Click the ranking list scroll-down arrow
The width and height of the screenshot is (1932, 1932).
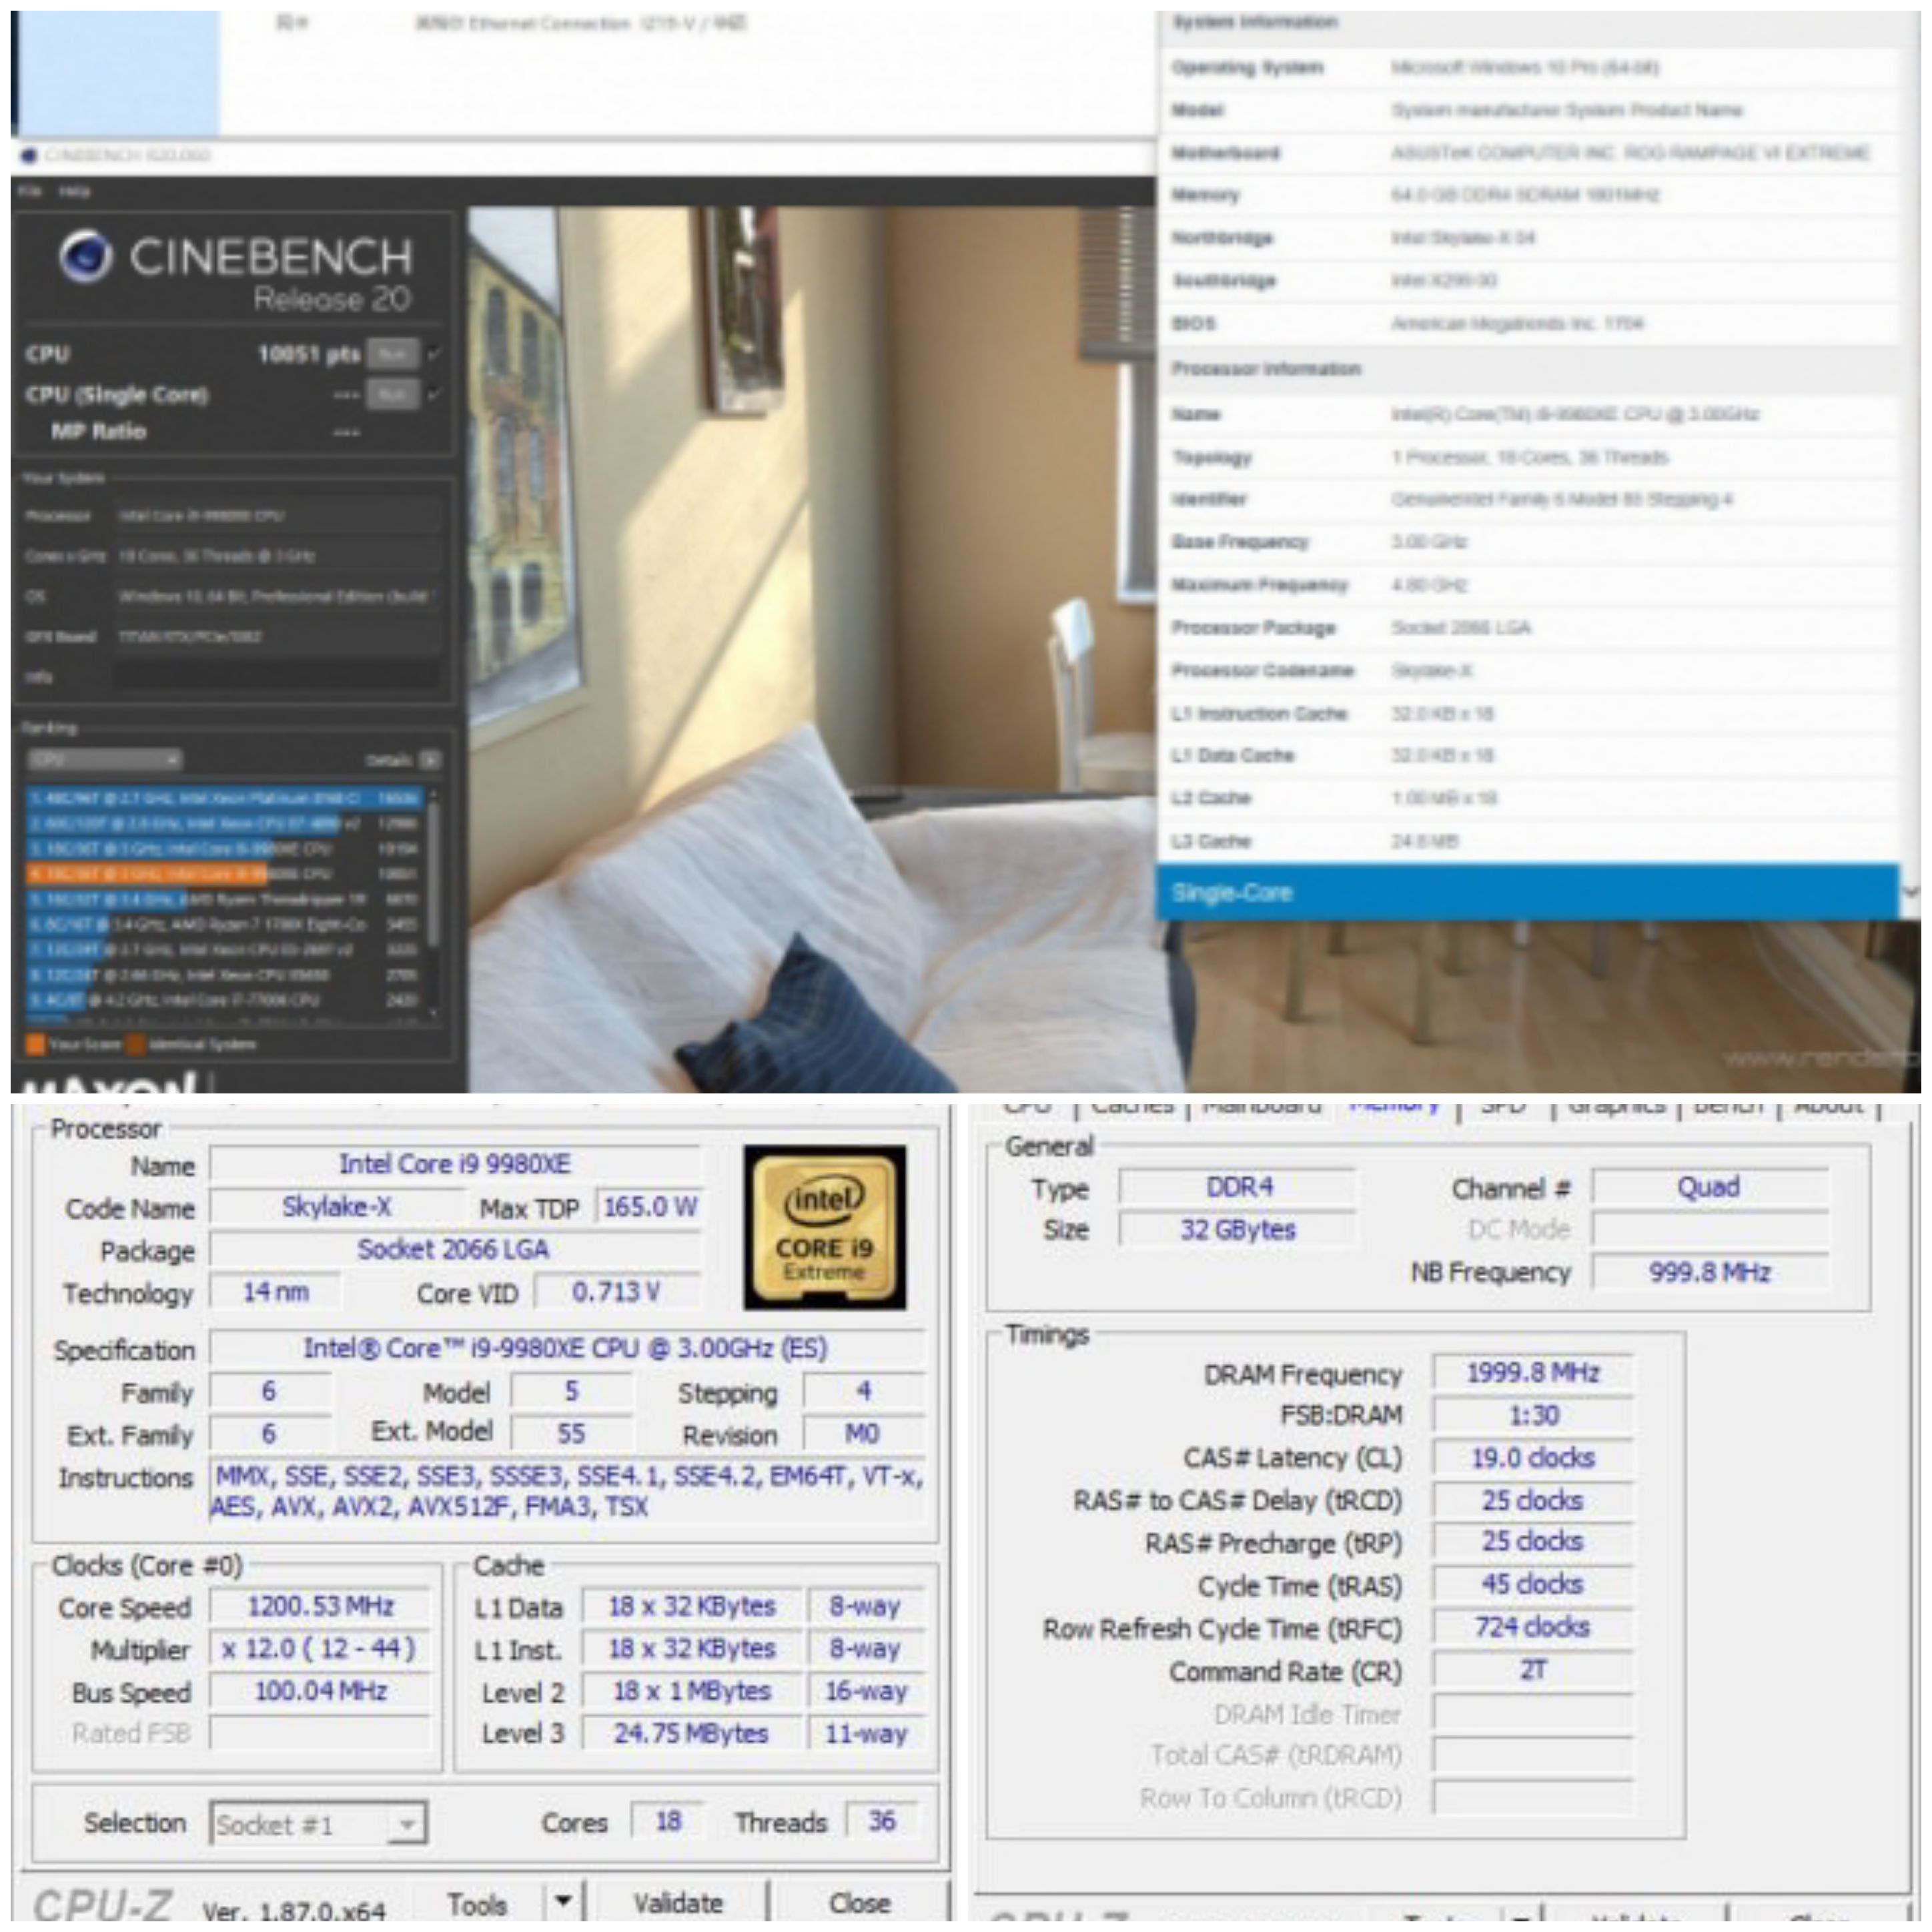(433, 1013)
